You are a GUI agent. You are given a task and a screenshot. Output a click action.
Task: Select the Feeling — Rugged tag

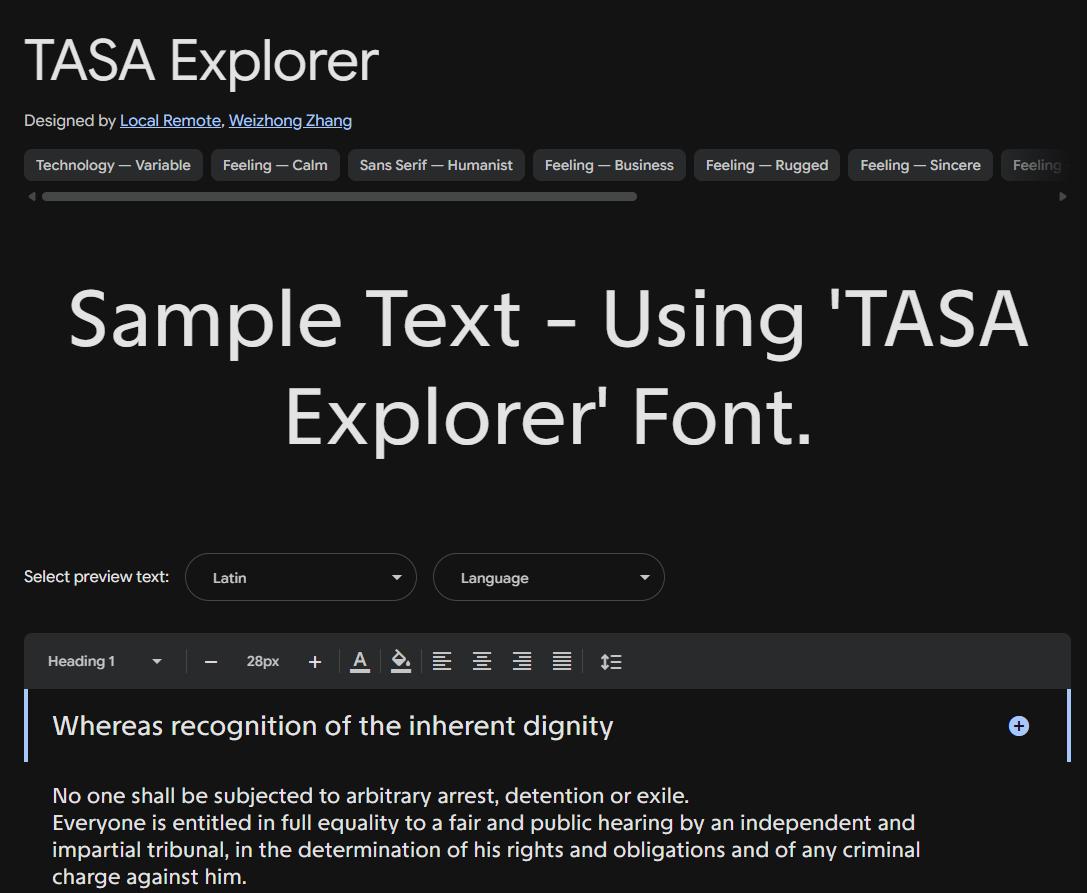click(767, 165)
